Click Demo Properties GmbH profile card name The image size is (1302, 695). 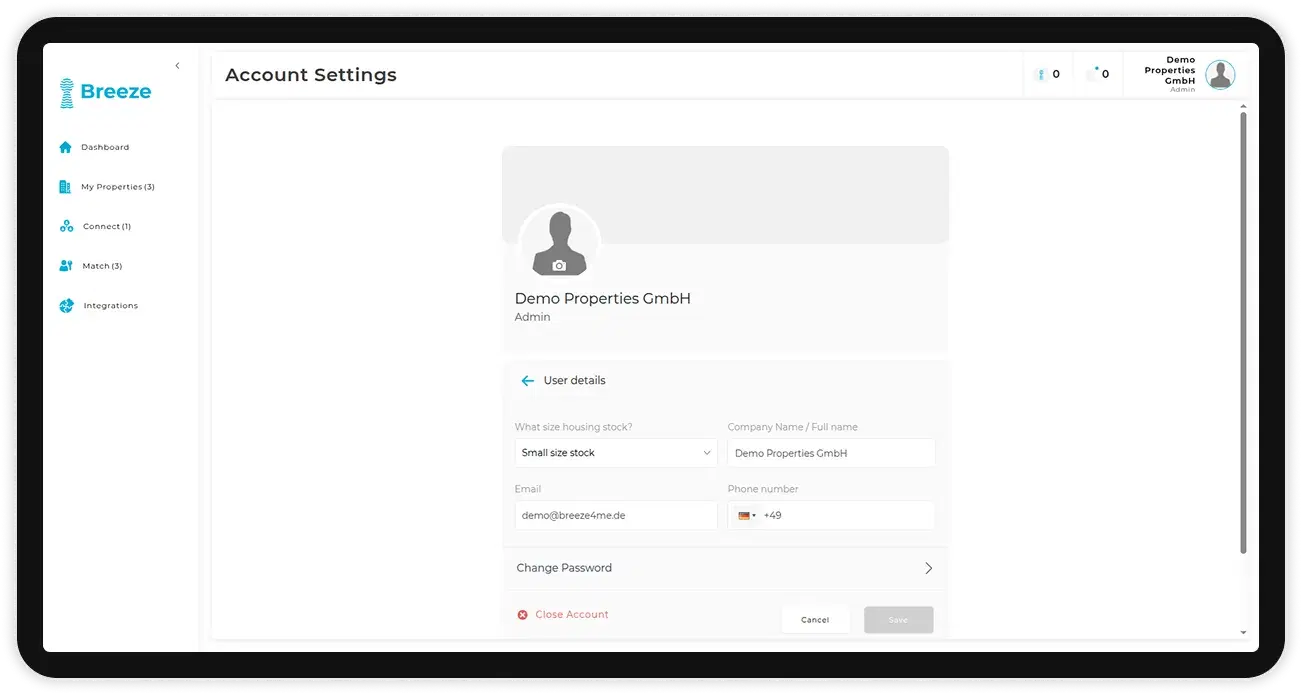602,299
